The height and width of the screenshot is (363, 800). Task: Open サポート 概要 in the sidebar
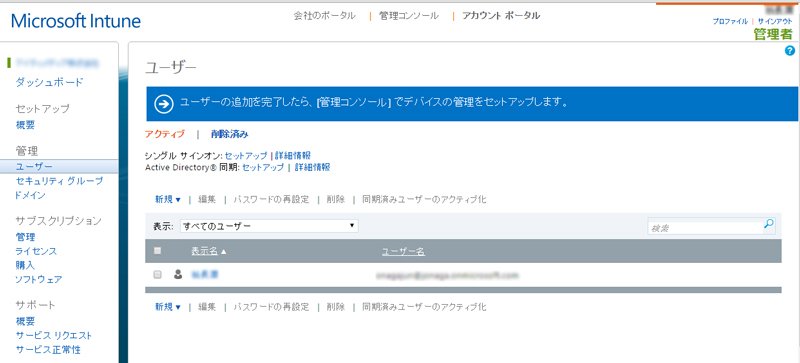coord(25,321)
